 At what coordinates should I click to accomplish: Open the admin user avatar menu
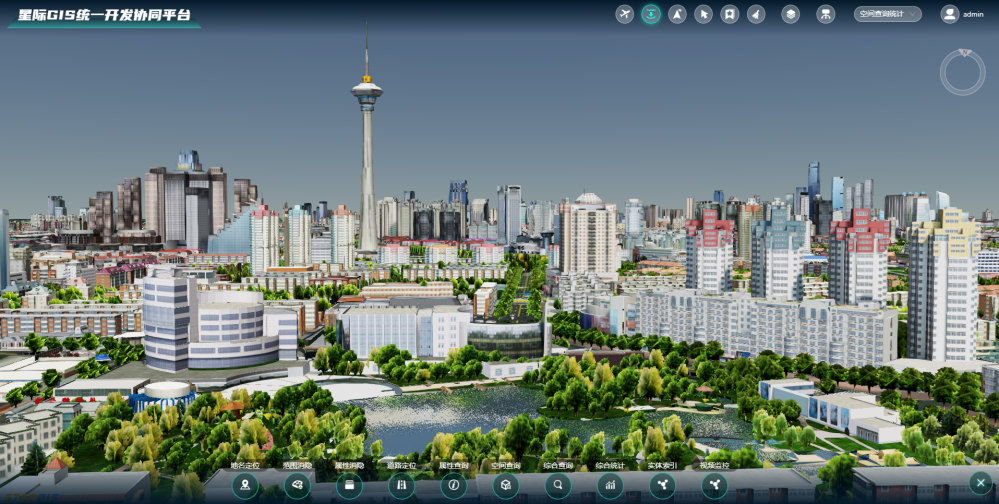(949, 14)
